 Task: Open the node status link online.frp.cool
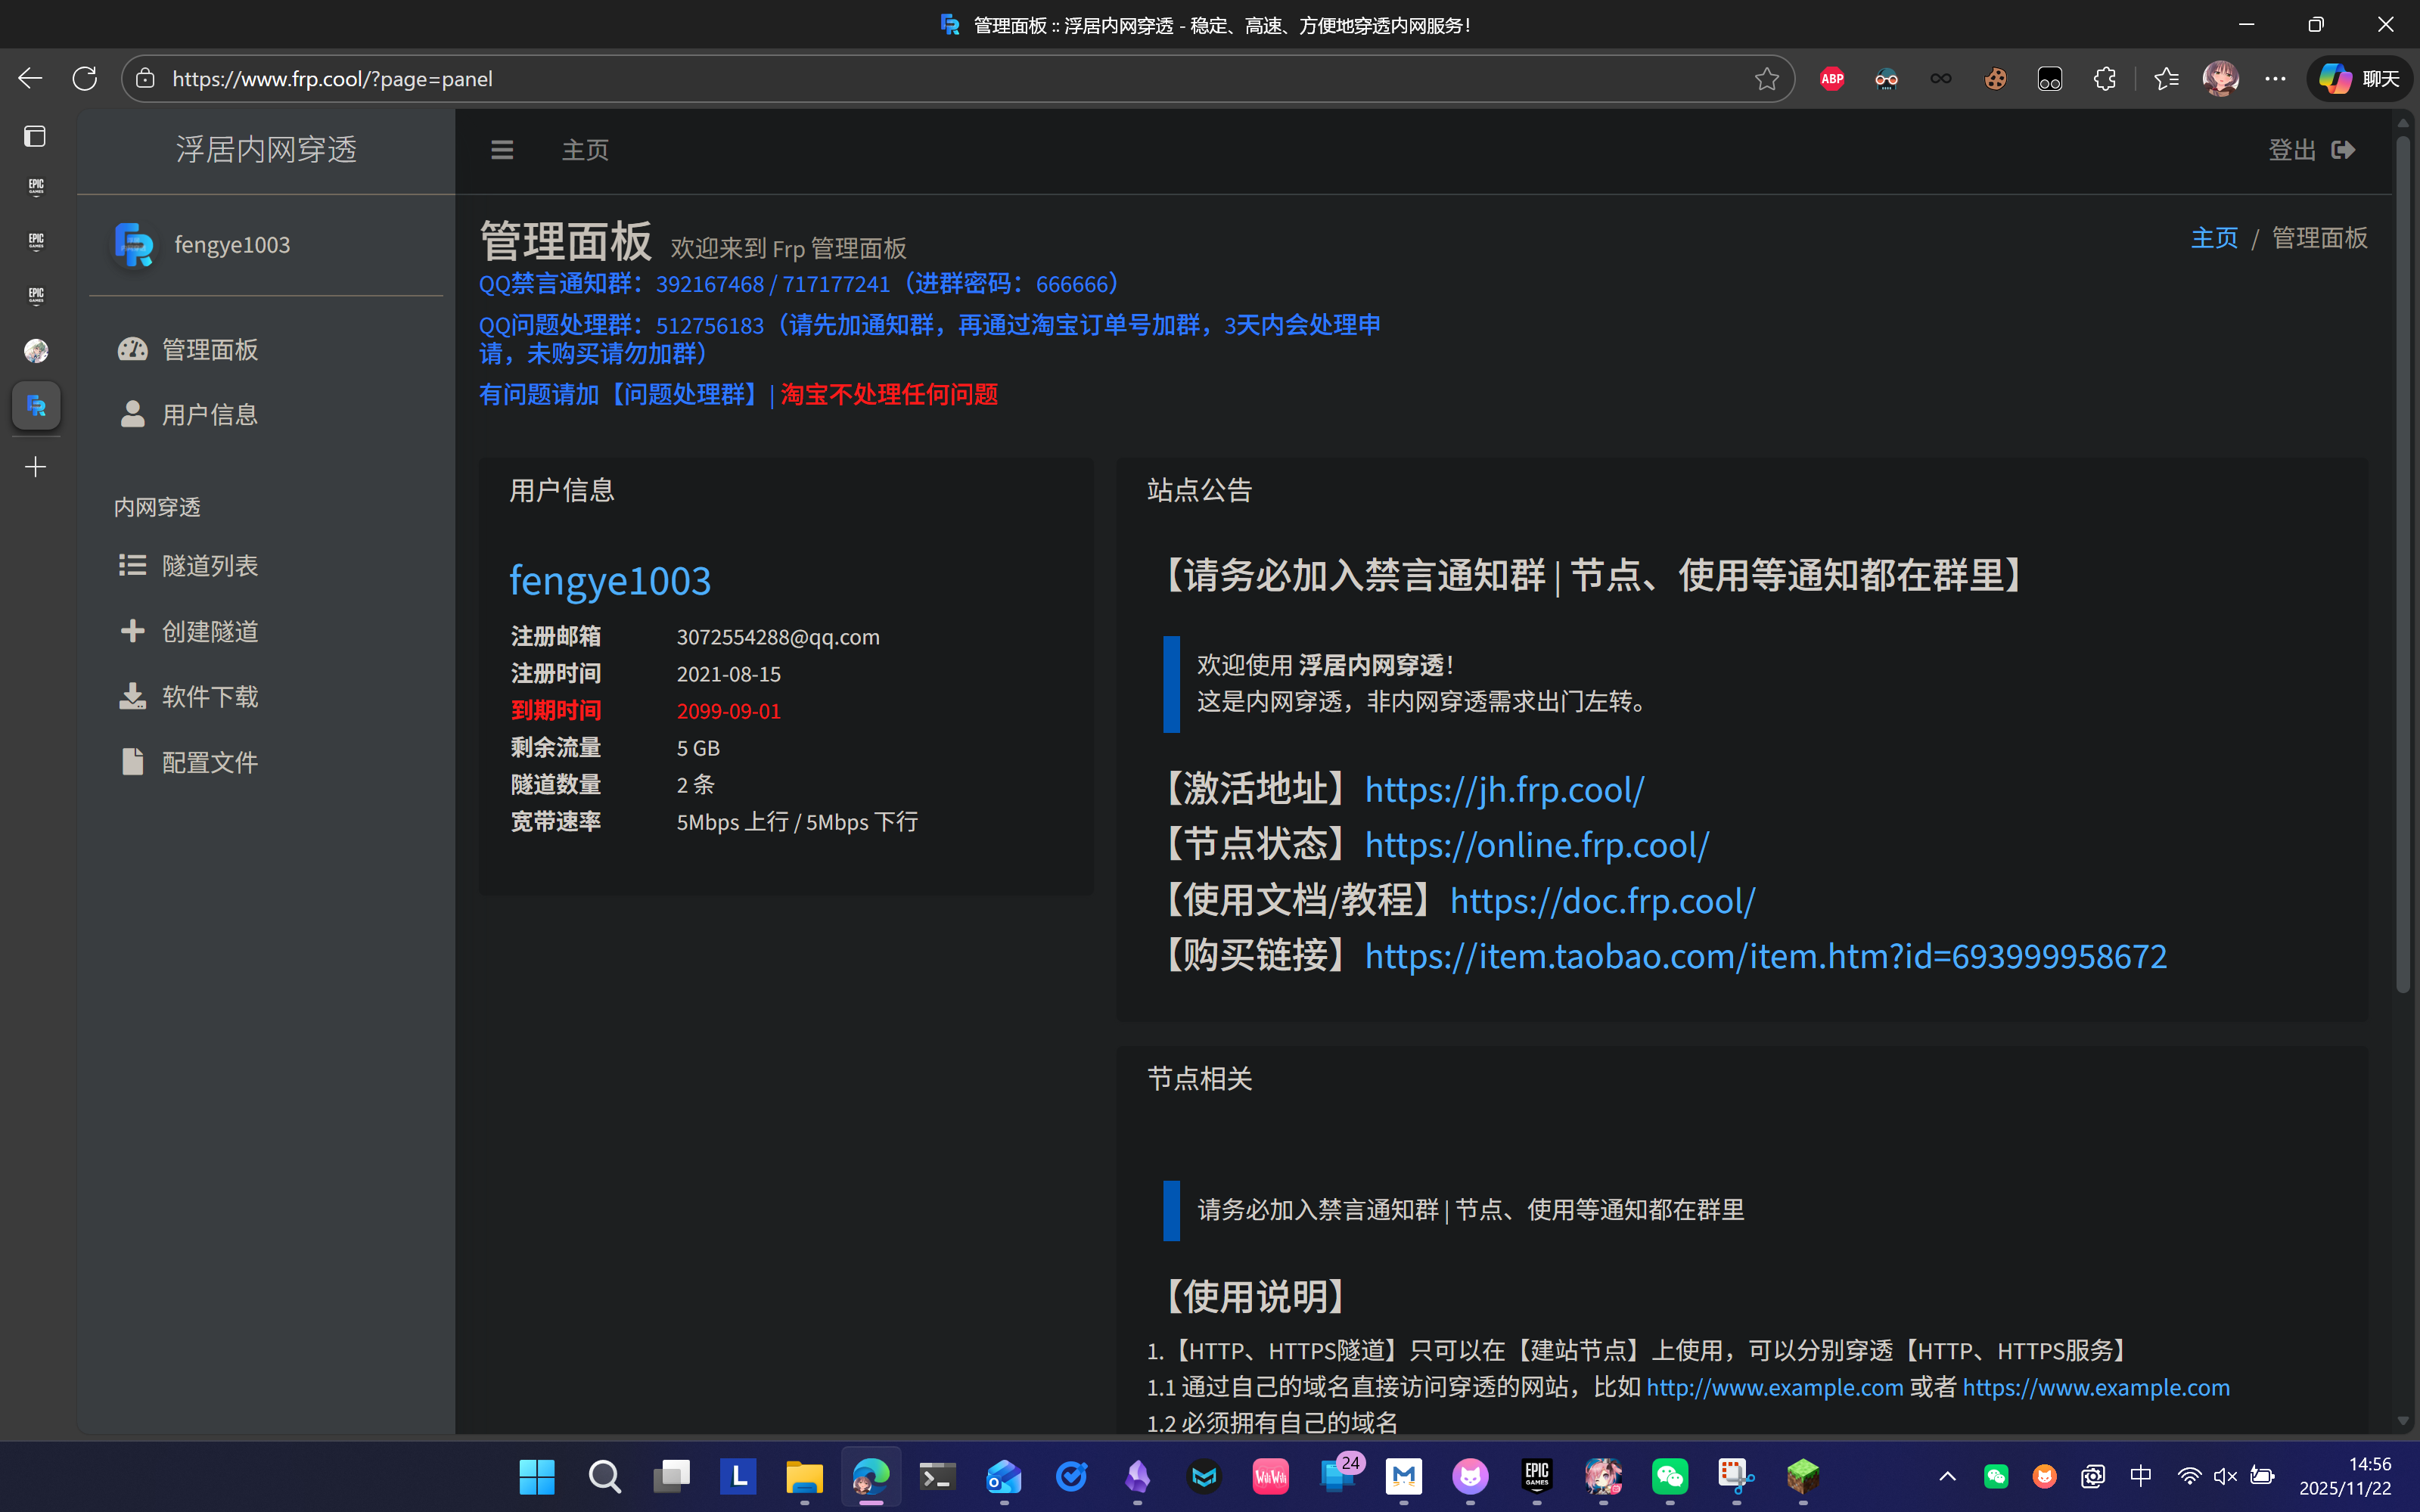click(x=1537, y=846)
